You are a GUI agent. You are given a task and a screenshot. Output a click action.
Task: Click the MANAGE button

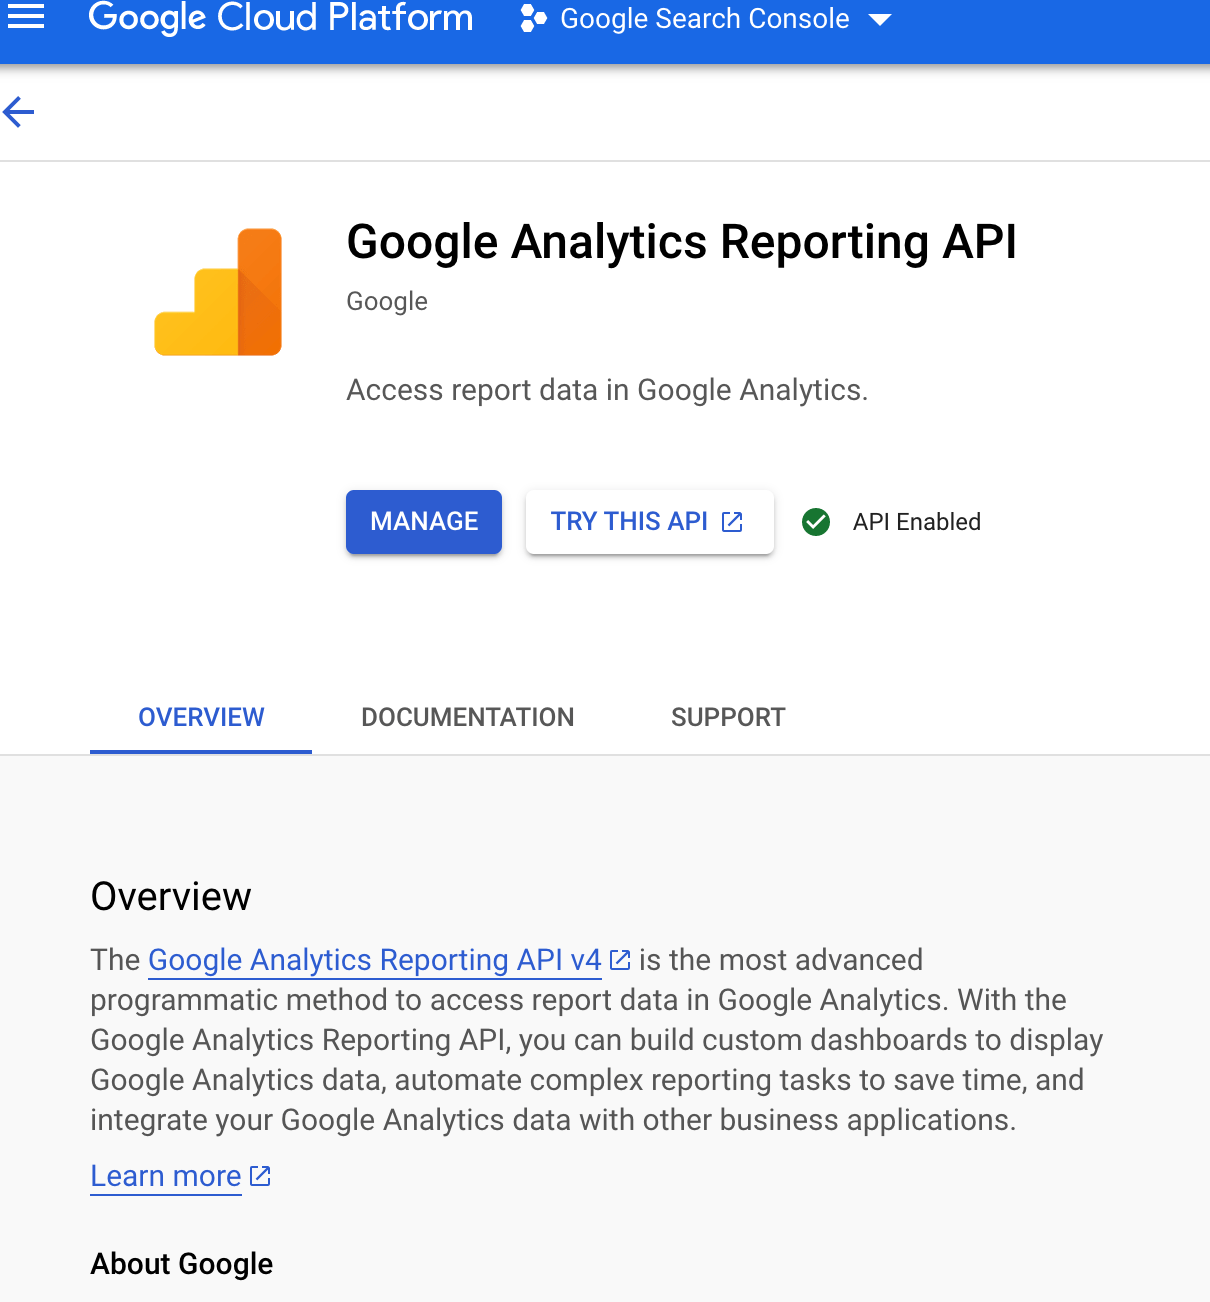pyautogui.click(x=424, y=522)
